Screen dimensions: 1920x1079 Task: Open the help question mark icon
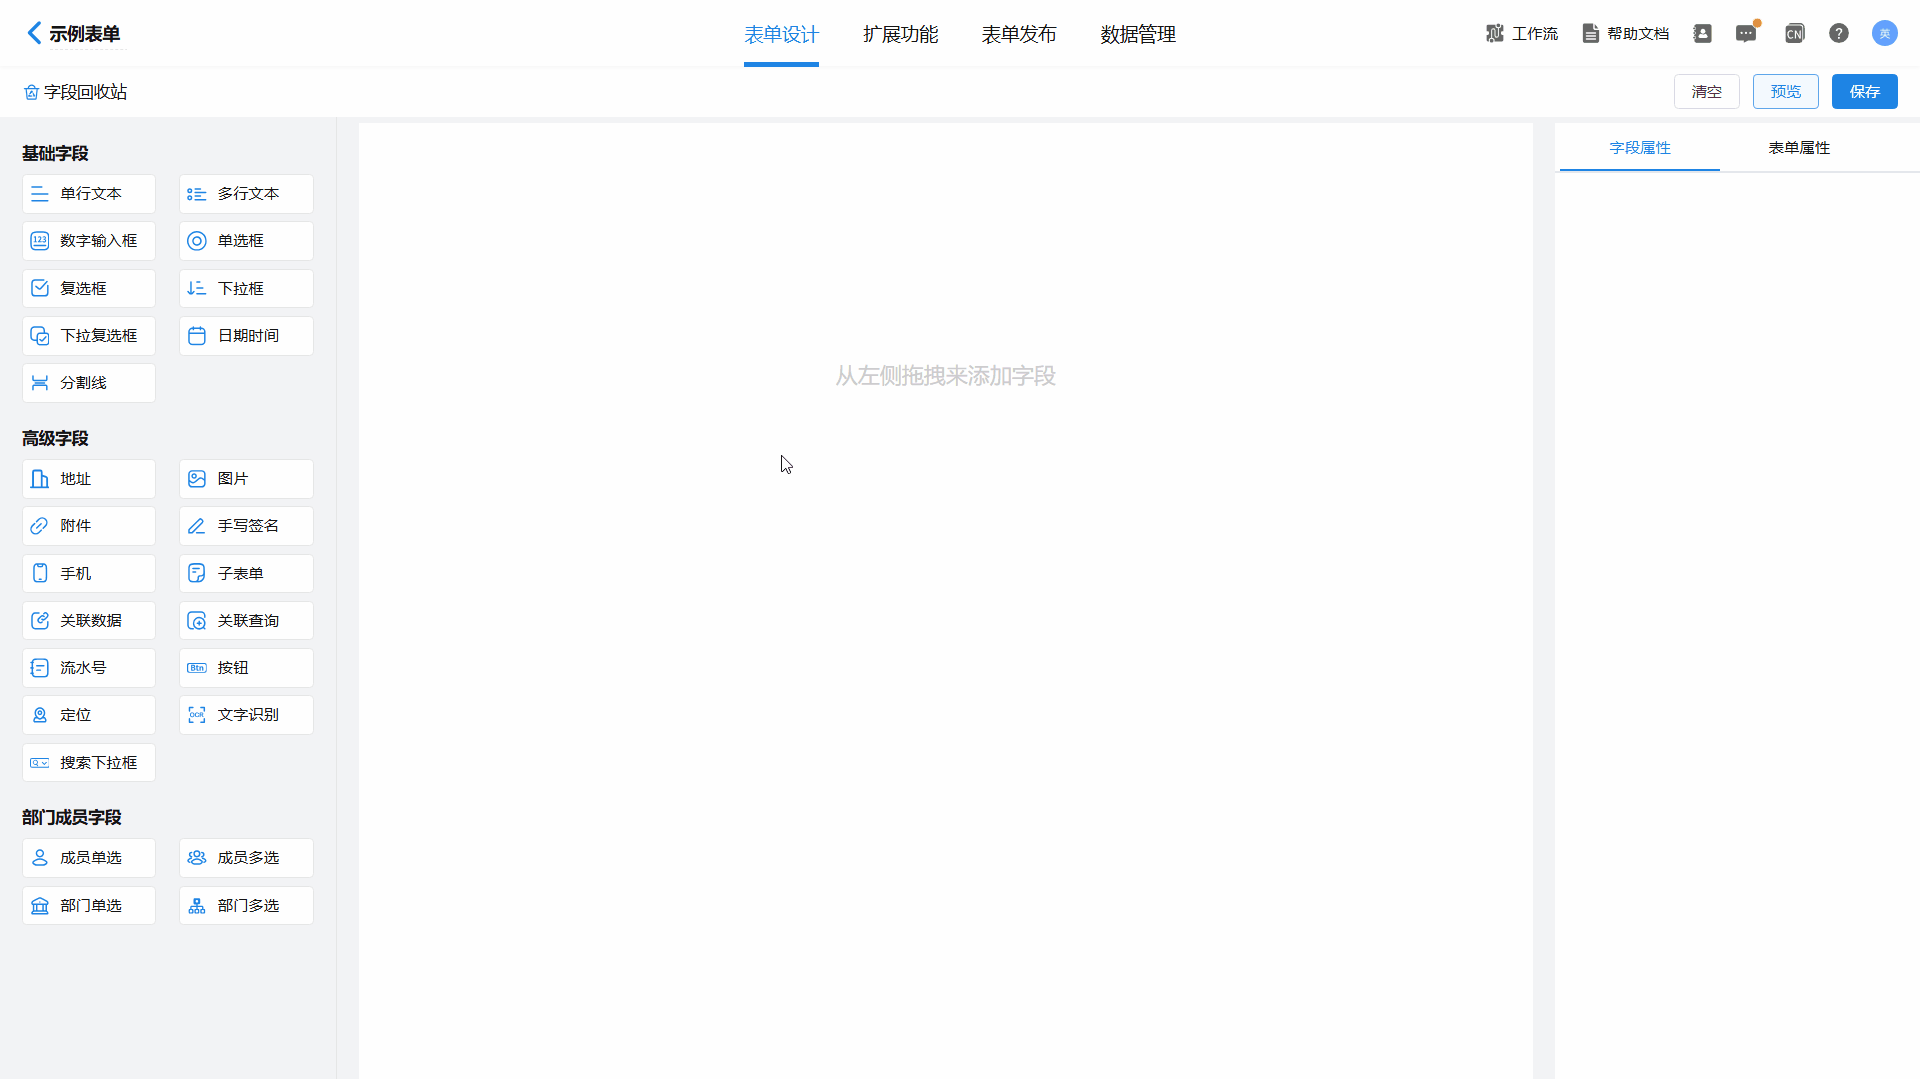[1838, 34]
